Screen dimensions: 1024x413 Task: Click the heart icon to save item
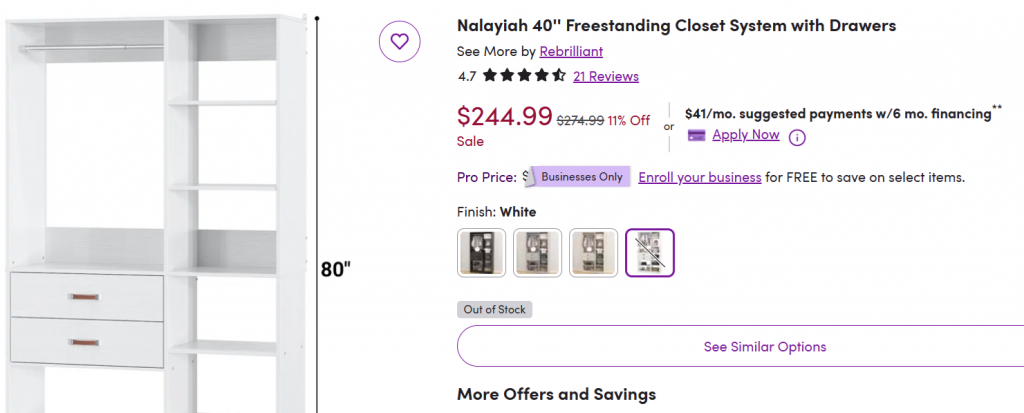[x=399, y=41]
